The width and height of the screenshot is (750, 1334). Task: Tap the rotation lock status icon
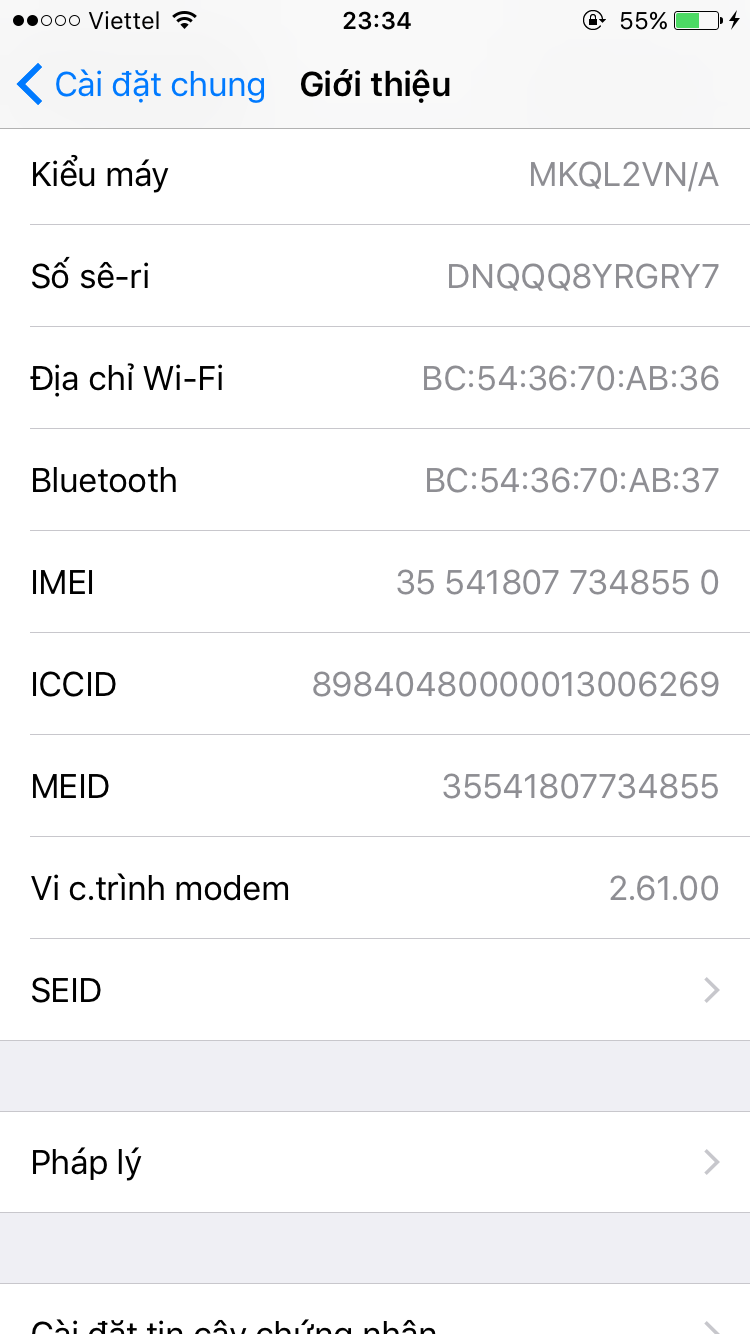click(x=594, y=21)
